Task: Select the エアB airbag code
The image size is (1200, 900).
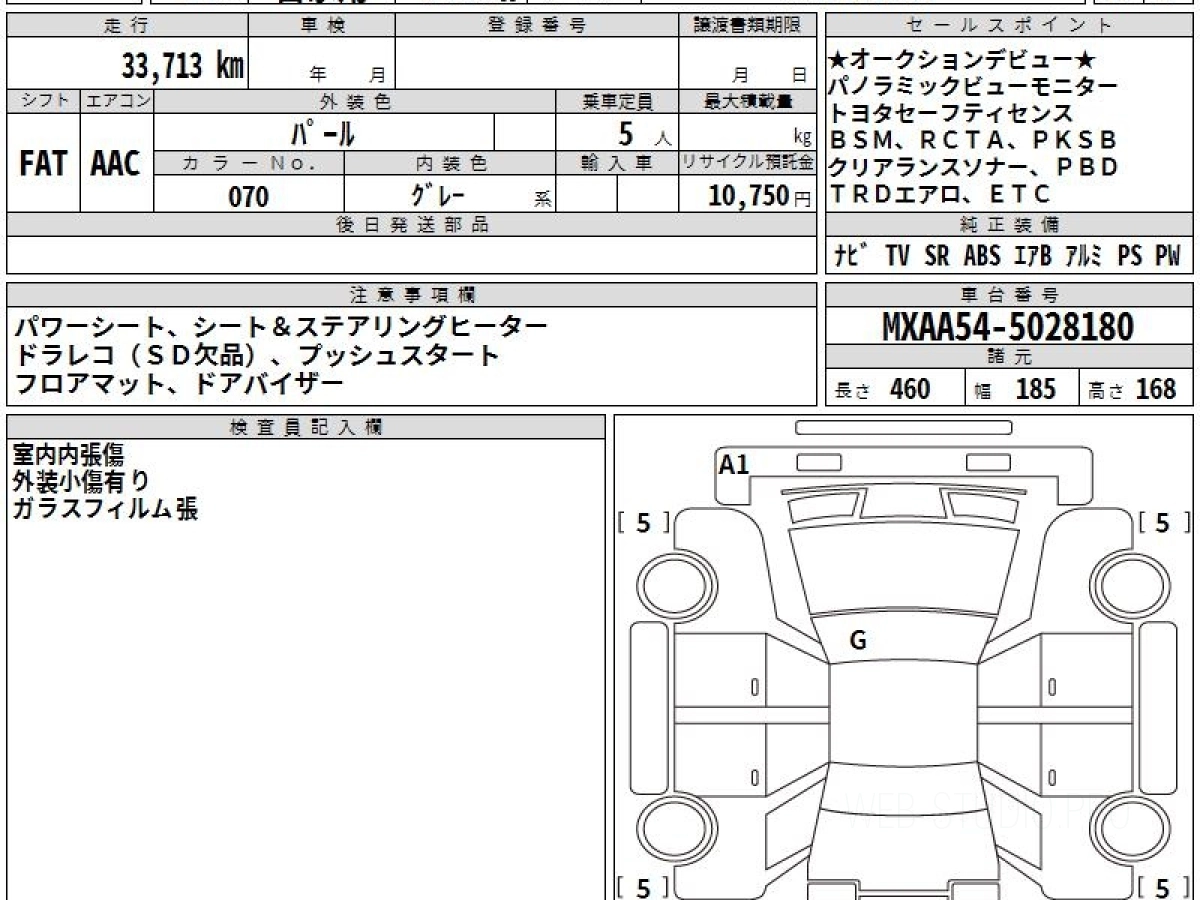Action: 1032,256
